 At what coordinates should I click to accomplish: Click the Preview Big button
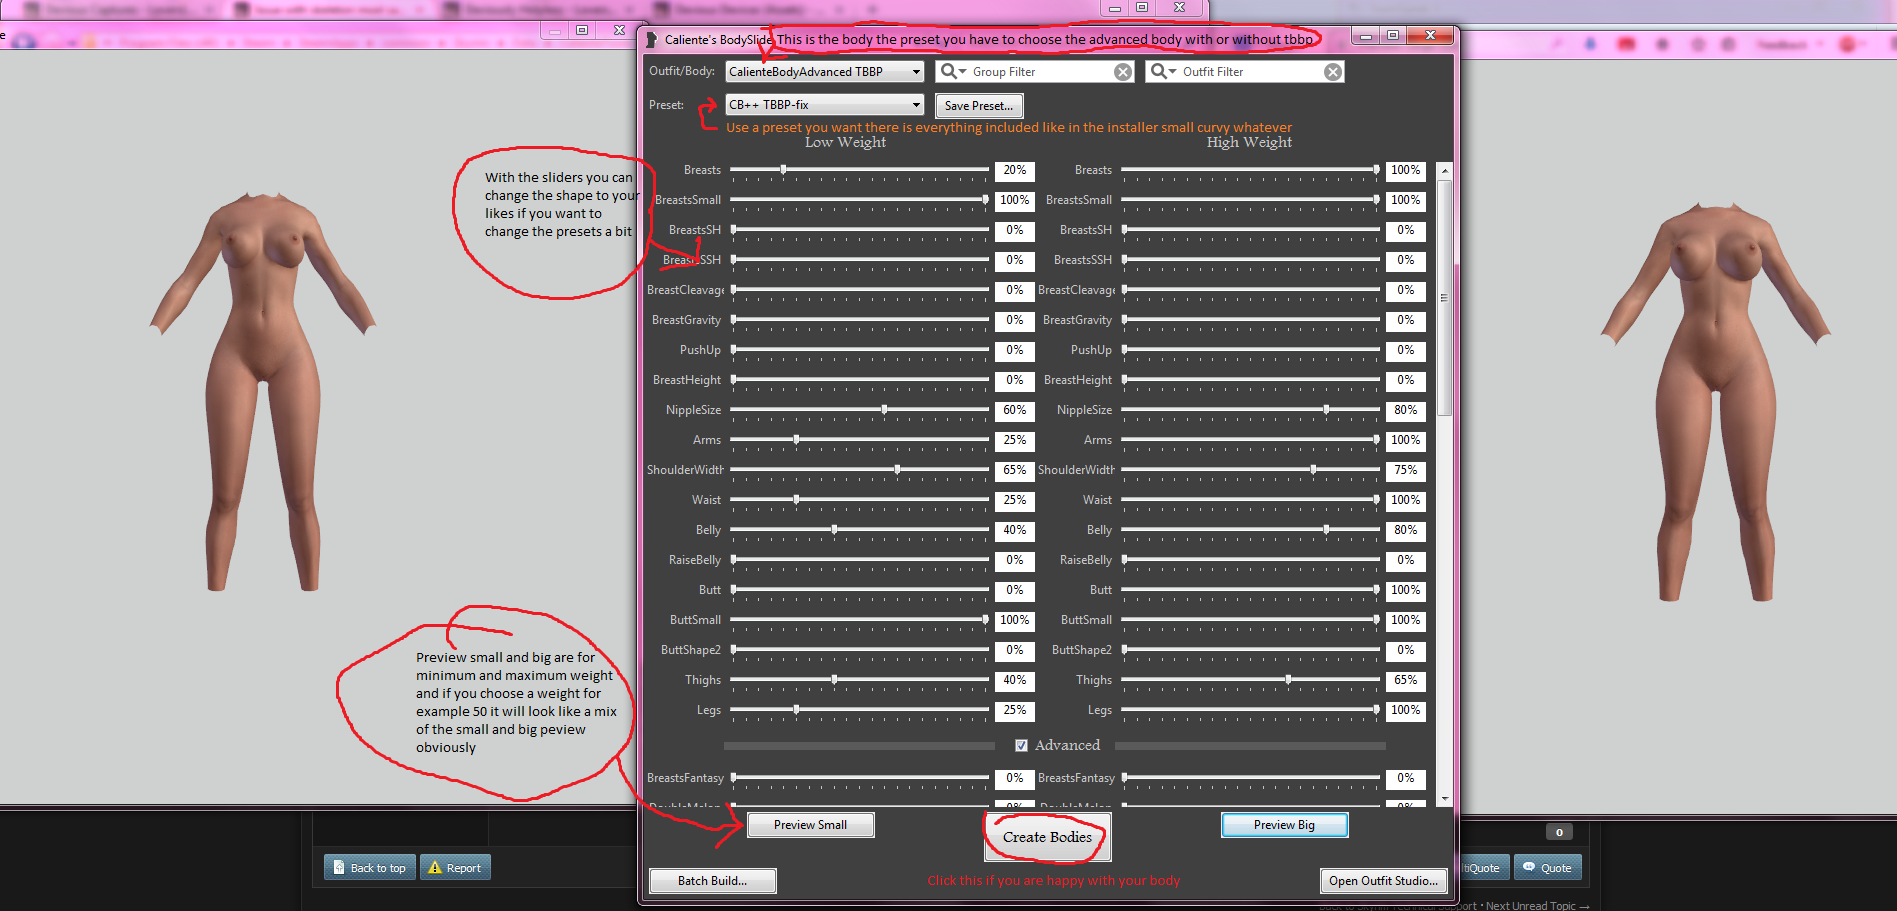pos(1284,825)
